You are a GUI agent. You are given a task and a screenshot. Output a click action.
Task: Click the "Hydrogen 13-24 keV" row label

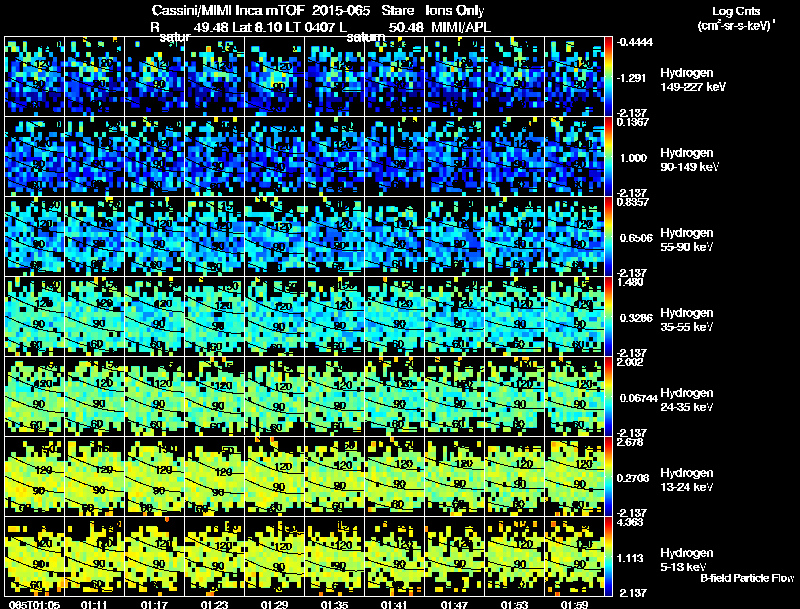pyautogui.click(x=687, y=480)
